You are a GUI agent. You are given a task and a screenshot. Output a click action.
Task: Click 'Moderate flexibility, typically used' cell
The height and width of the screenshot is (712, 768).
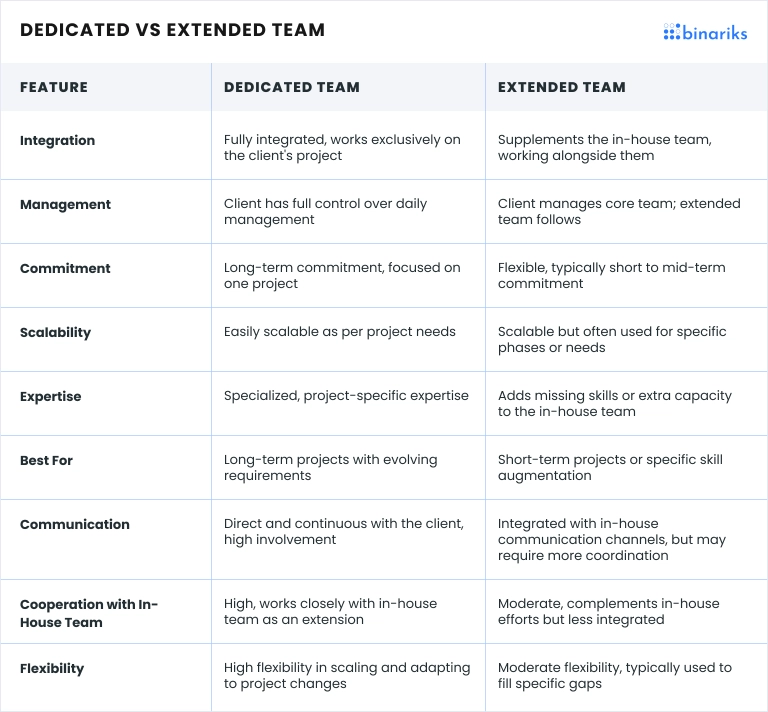click(614, 676)
